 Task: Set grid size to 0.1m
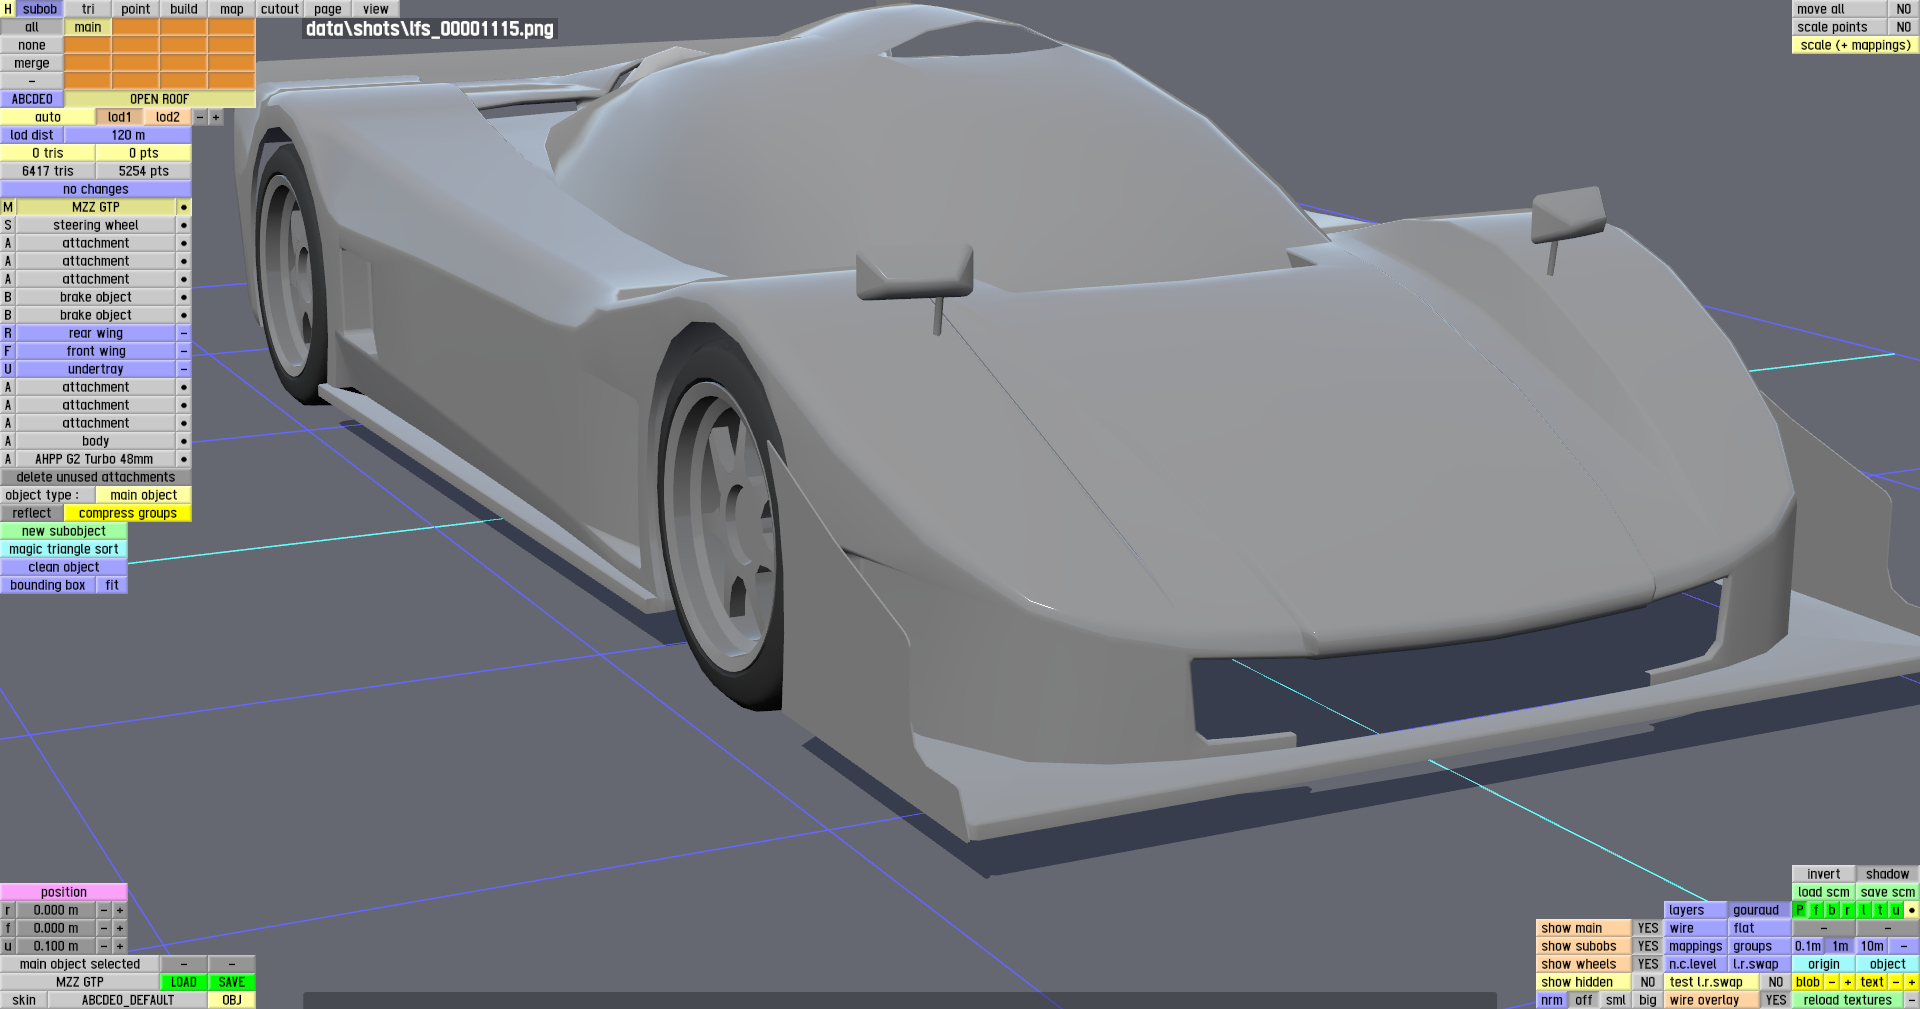(x=1808, y=946)
